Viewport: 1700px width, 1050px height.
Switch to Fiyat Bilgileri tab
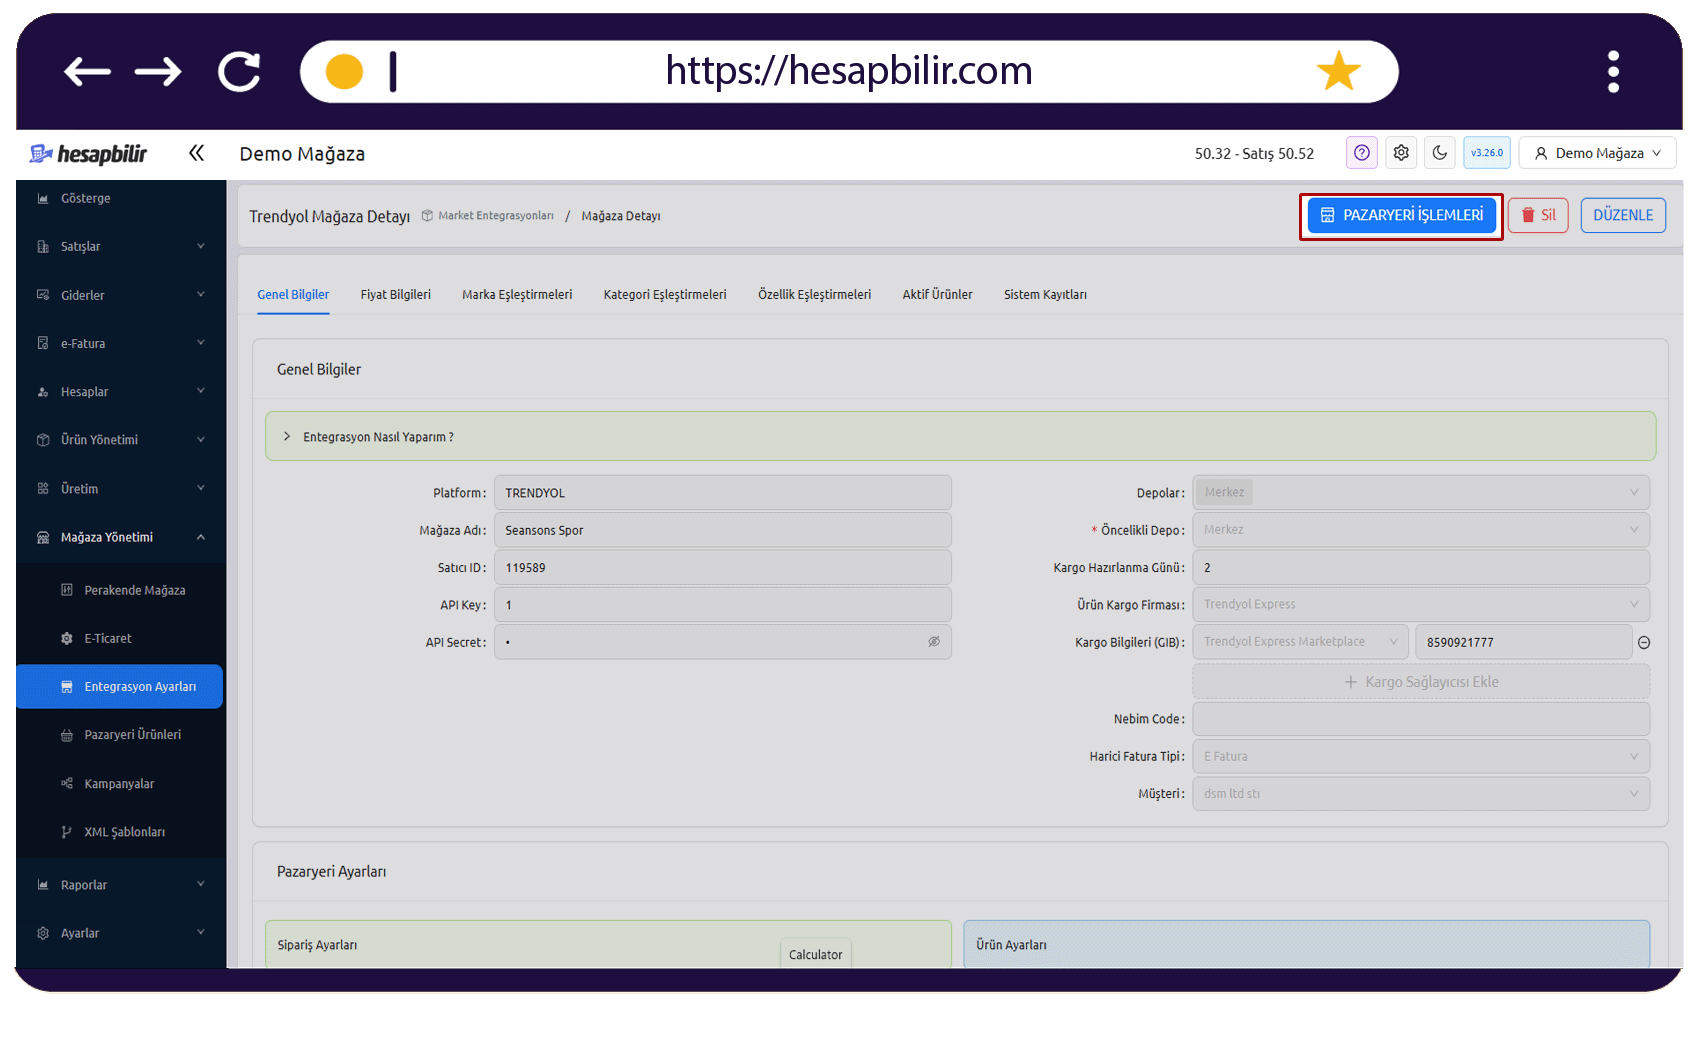[395, 295]
